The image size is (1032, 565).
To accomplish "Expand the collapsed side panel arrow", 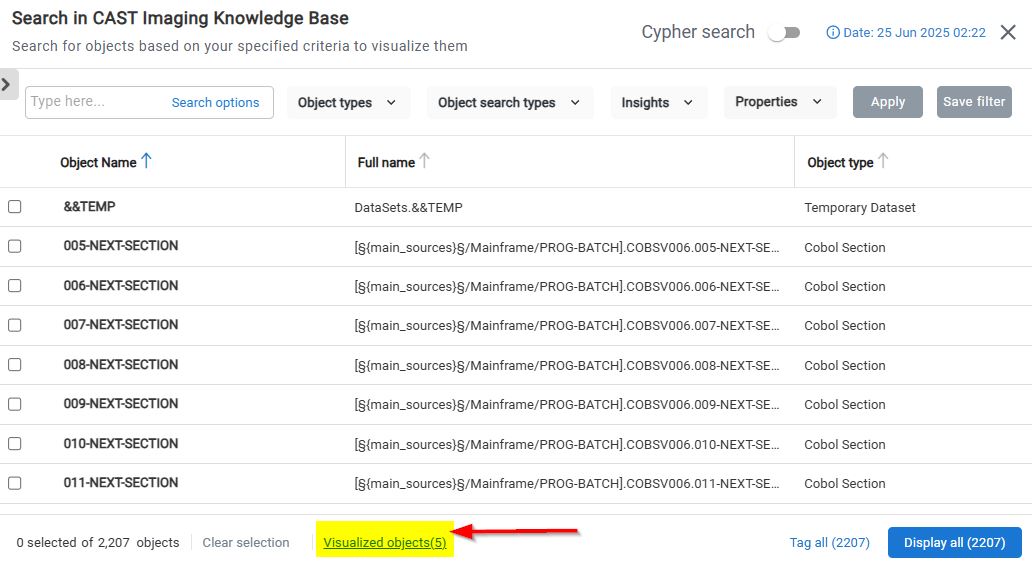I will pos(7,85).
